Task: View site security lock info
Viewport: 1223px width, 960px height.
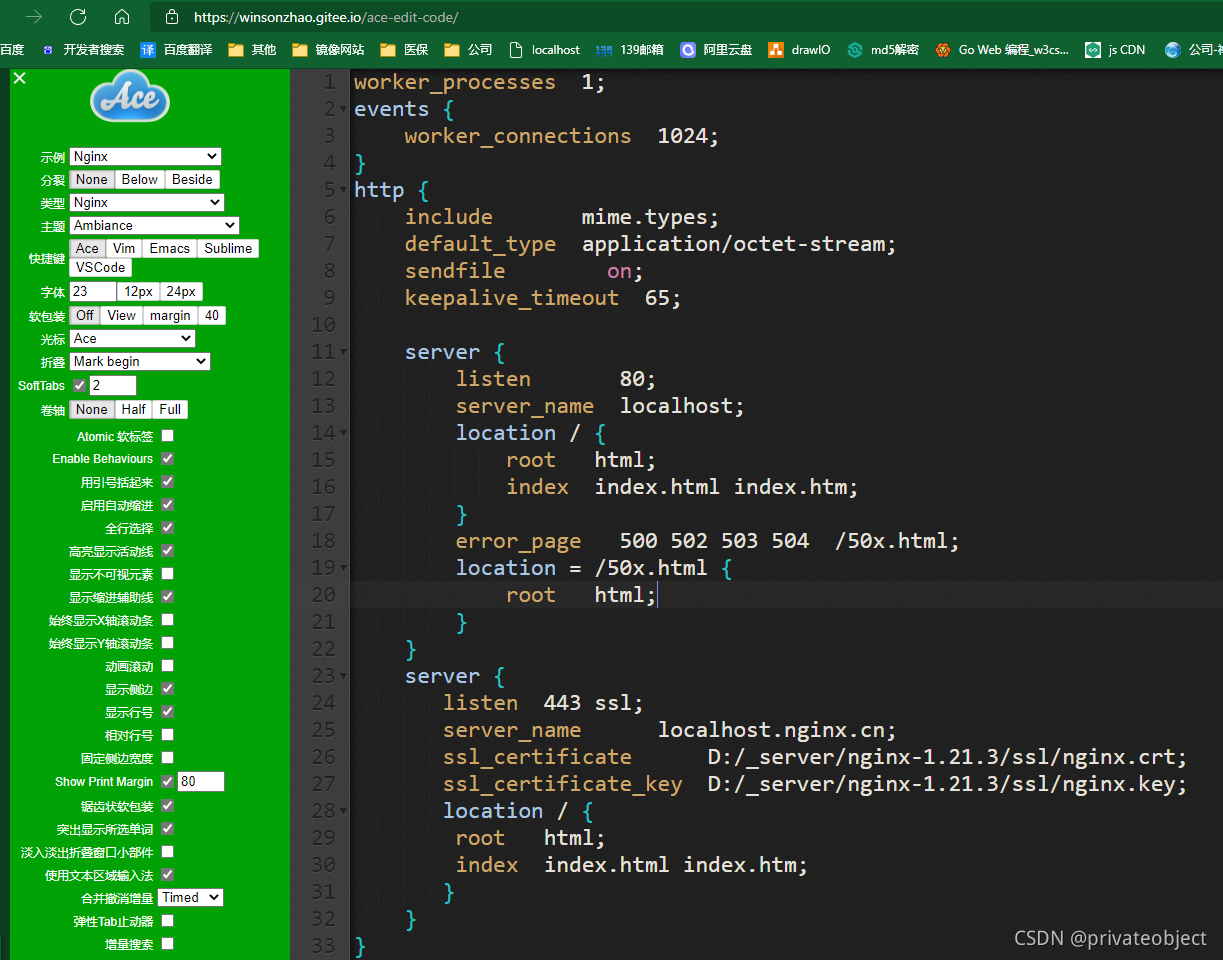Action: (x=172, y=17)
